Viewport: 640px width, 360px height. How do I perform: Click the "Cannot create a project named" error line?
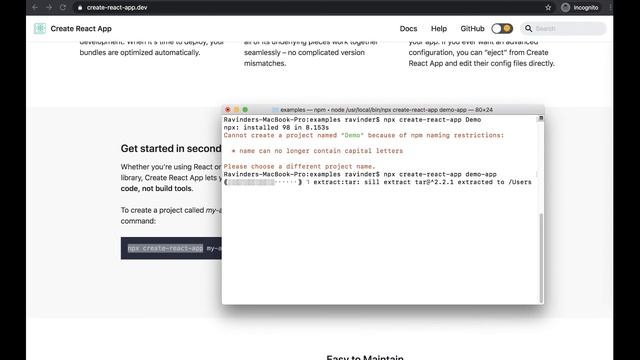[364, 135]
